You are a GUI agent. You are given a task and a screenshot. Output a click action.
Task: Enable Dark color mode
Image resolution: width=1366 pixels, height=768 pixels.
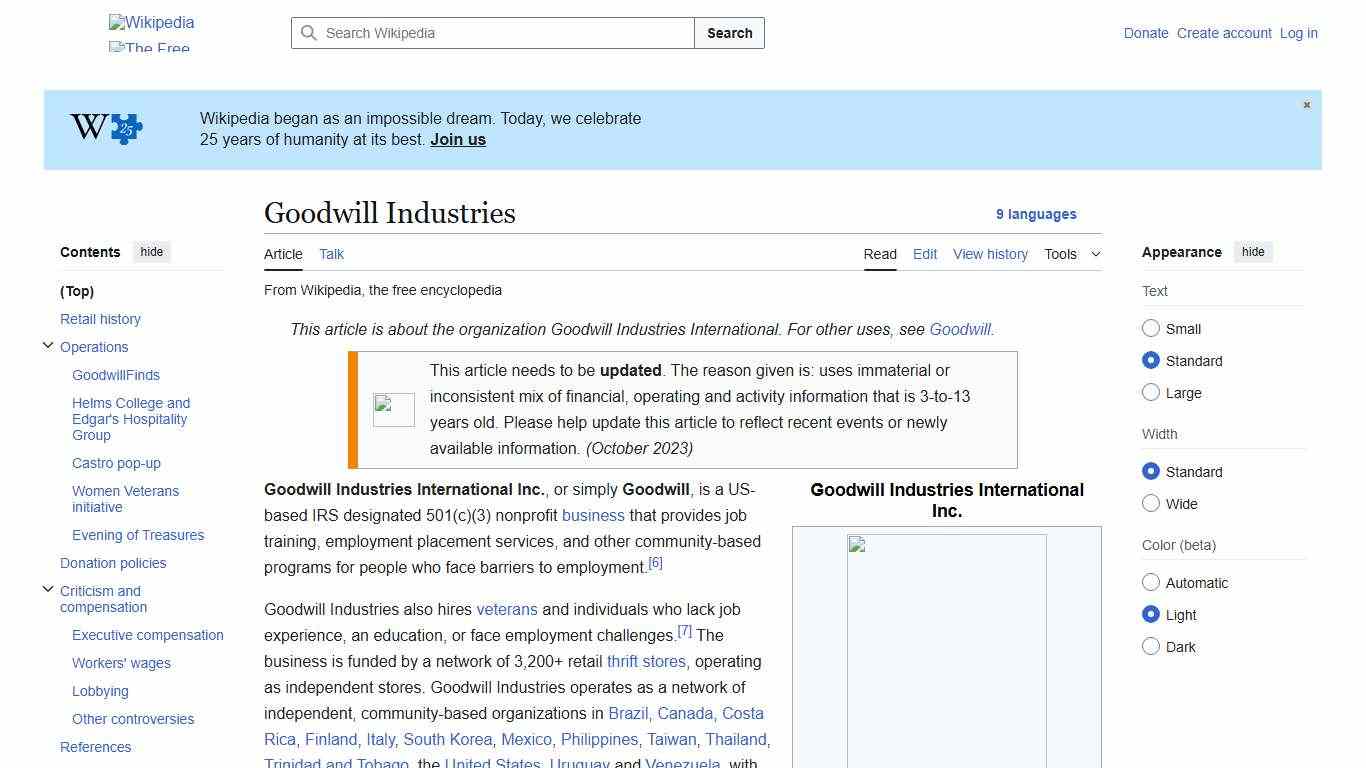pyautogui.click(x=1151, y=647)
